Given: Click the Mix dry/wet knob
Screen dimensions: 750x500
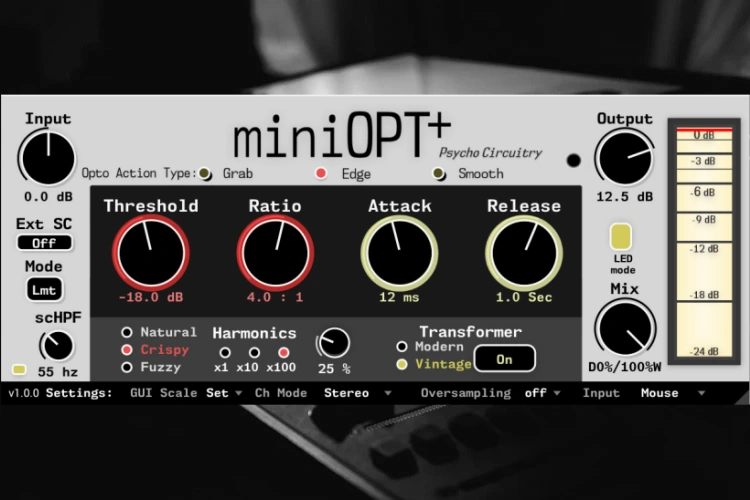Looking at the screenshot, I should (625, 329).
